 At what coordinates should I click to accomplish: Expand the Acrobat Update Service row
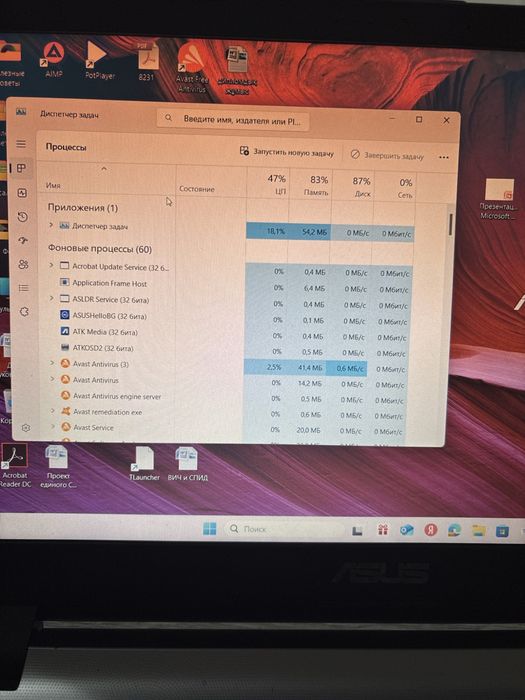click(x=51, y=265)
